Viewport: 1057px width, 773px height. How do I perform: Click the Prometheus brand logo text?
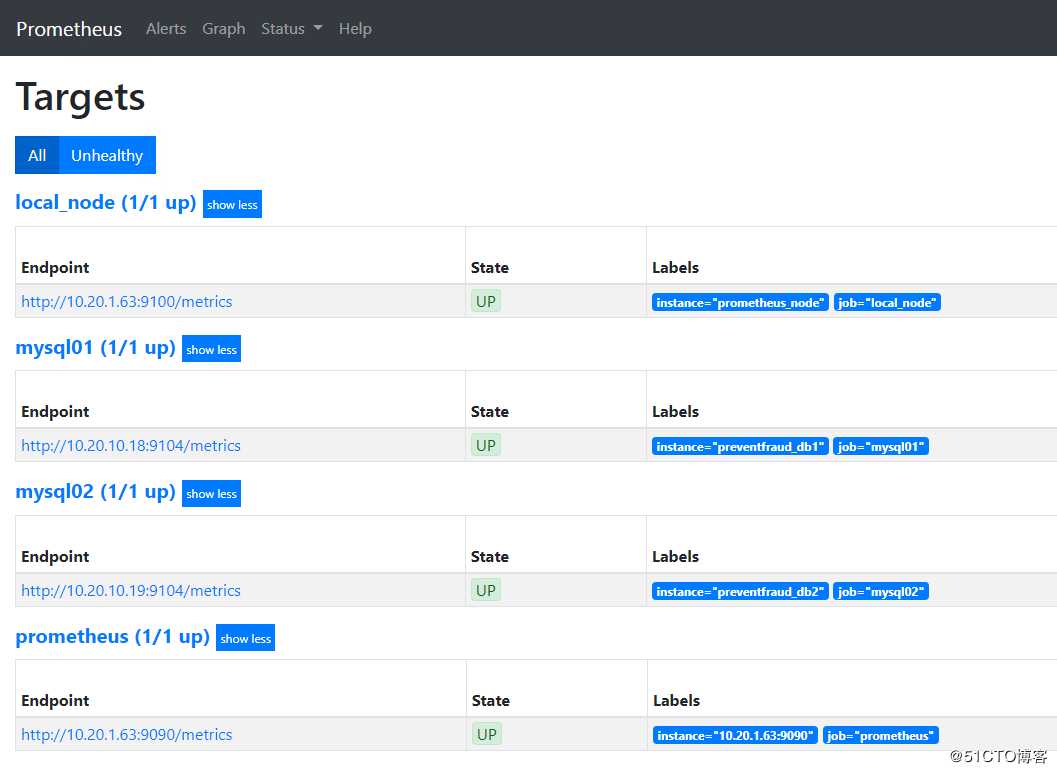click(69, 29)
